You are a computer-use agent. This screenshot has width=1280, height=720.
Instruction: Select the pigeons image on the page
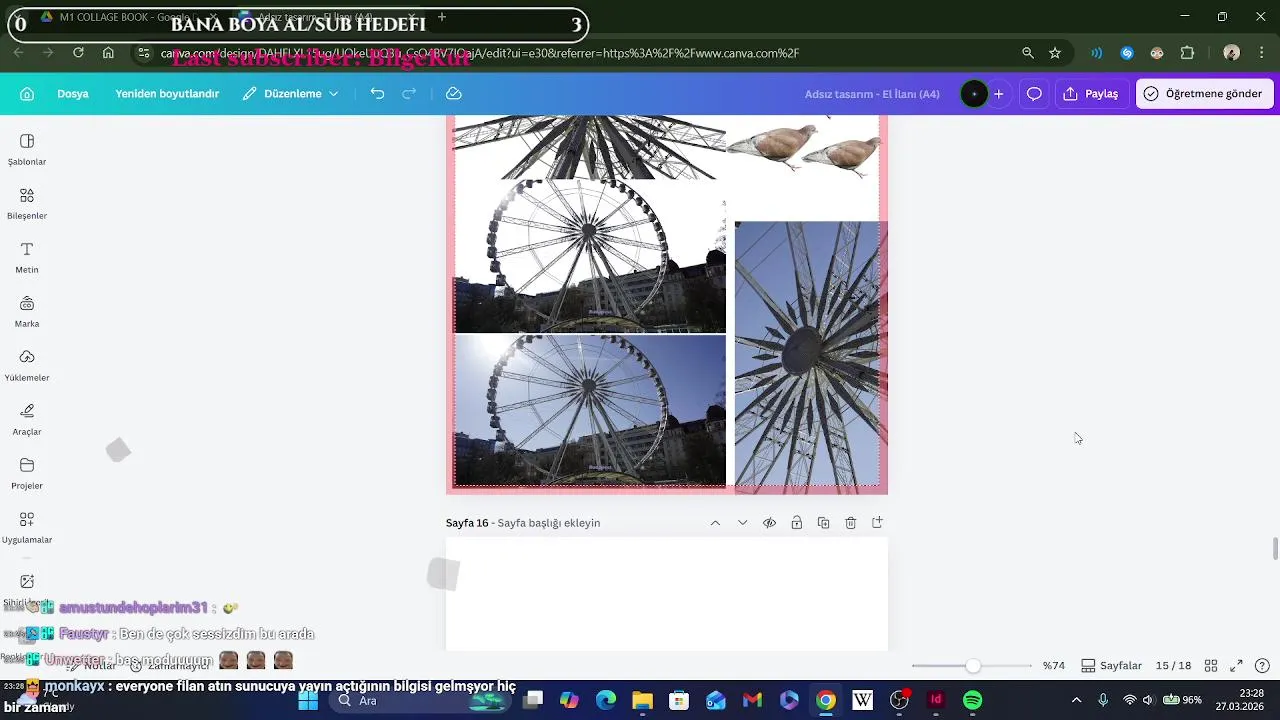click(803, 148)
